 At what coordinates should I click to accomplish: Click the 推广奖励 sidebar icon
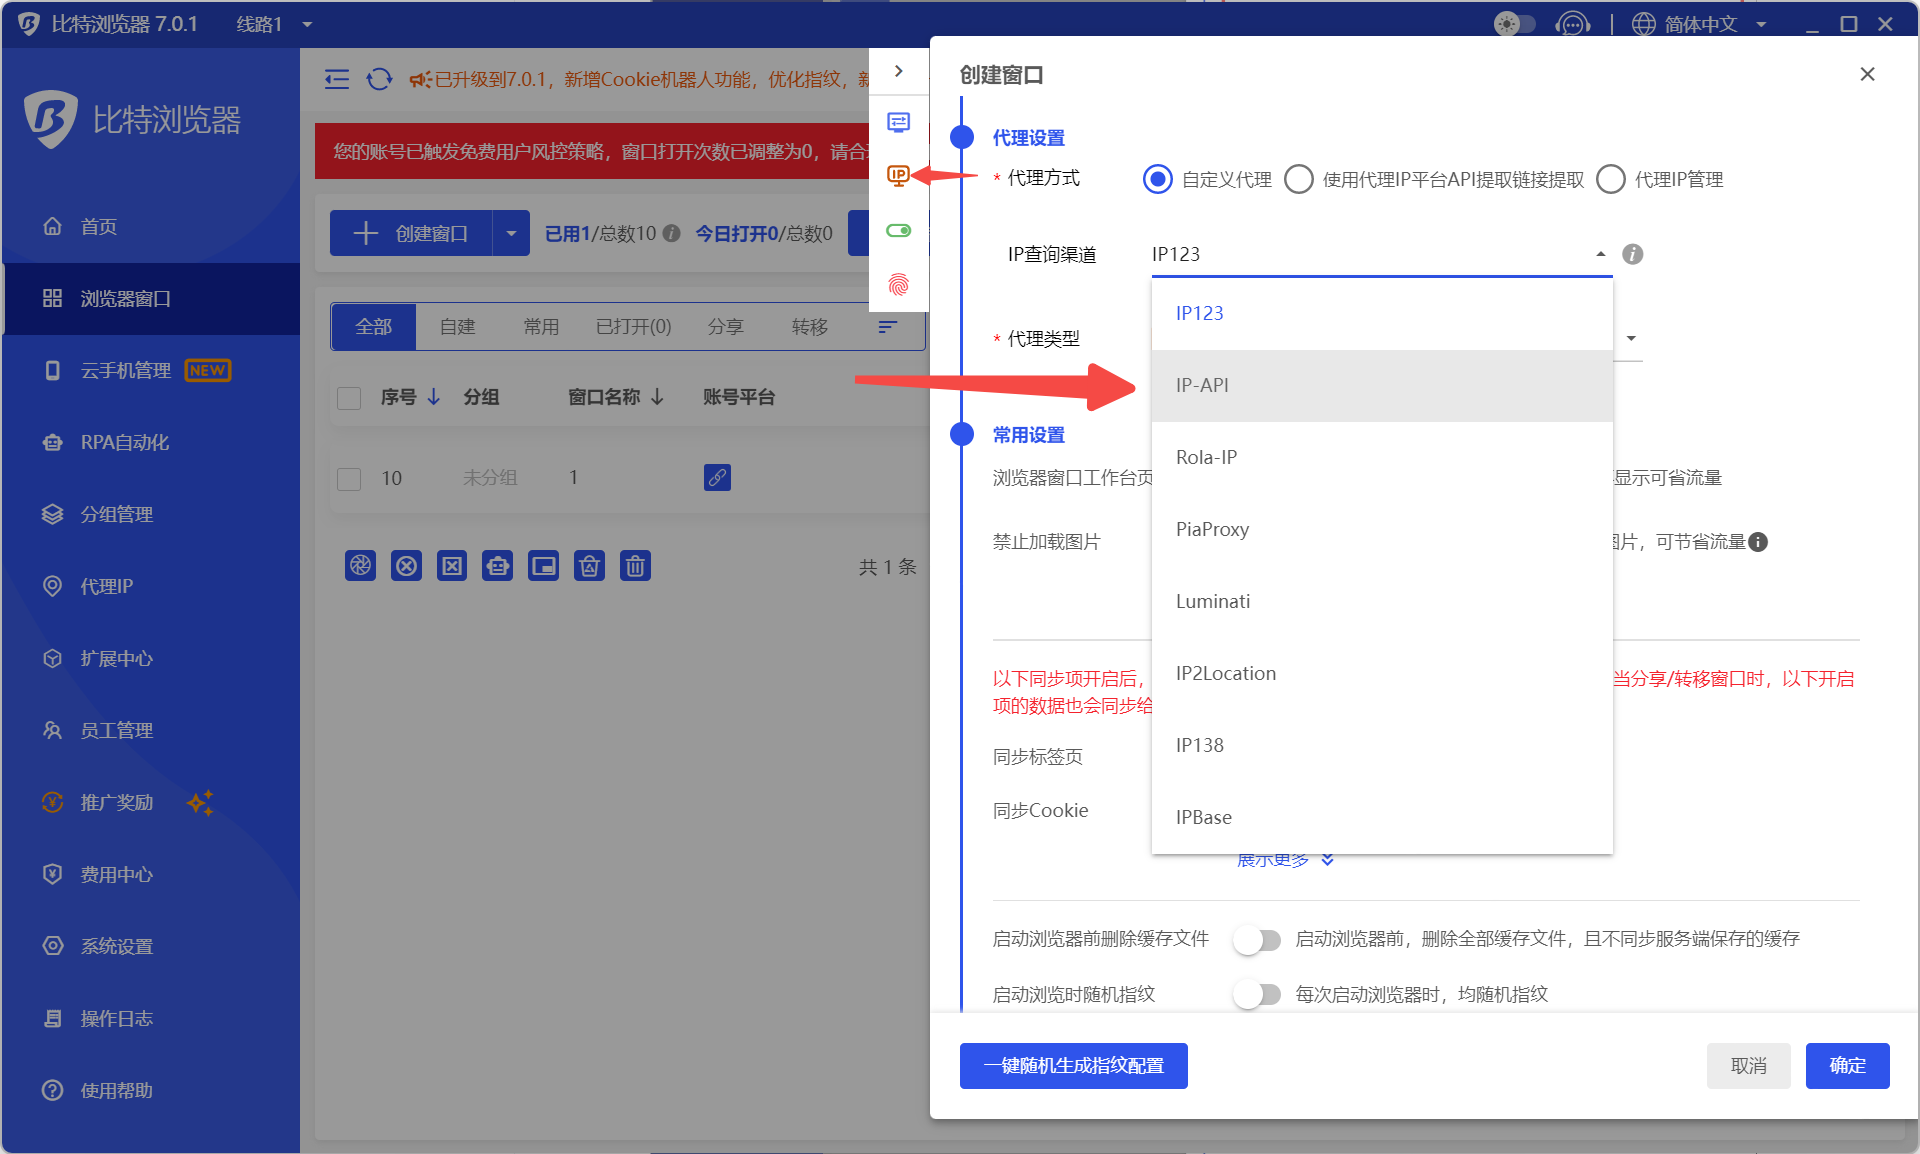coord(53,803)
